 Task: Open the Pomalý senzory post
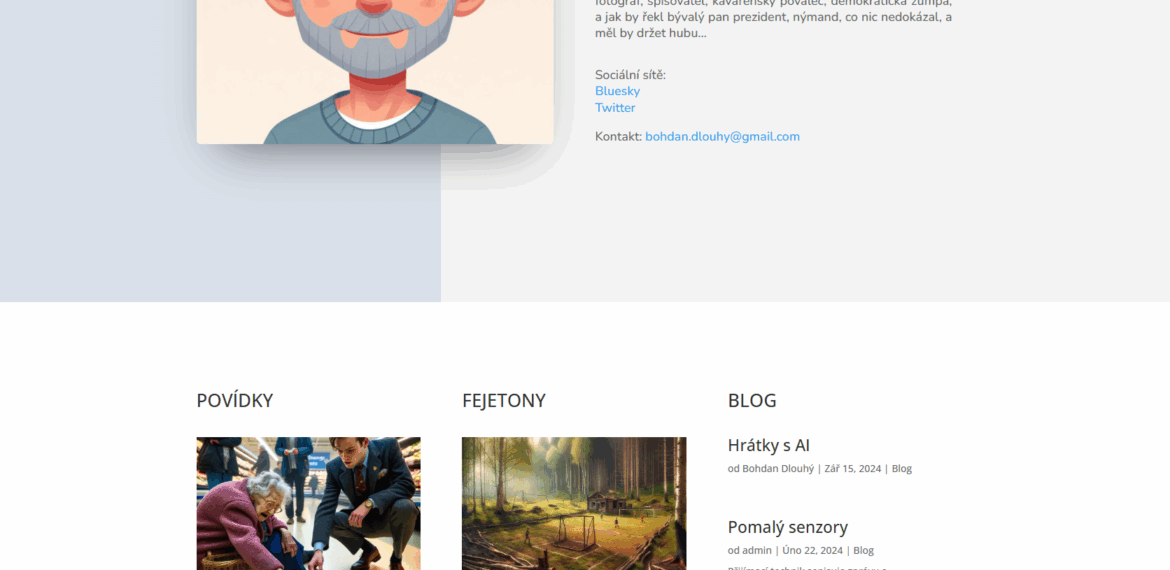(787, 527)
